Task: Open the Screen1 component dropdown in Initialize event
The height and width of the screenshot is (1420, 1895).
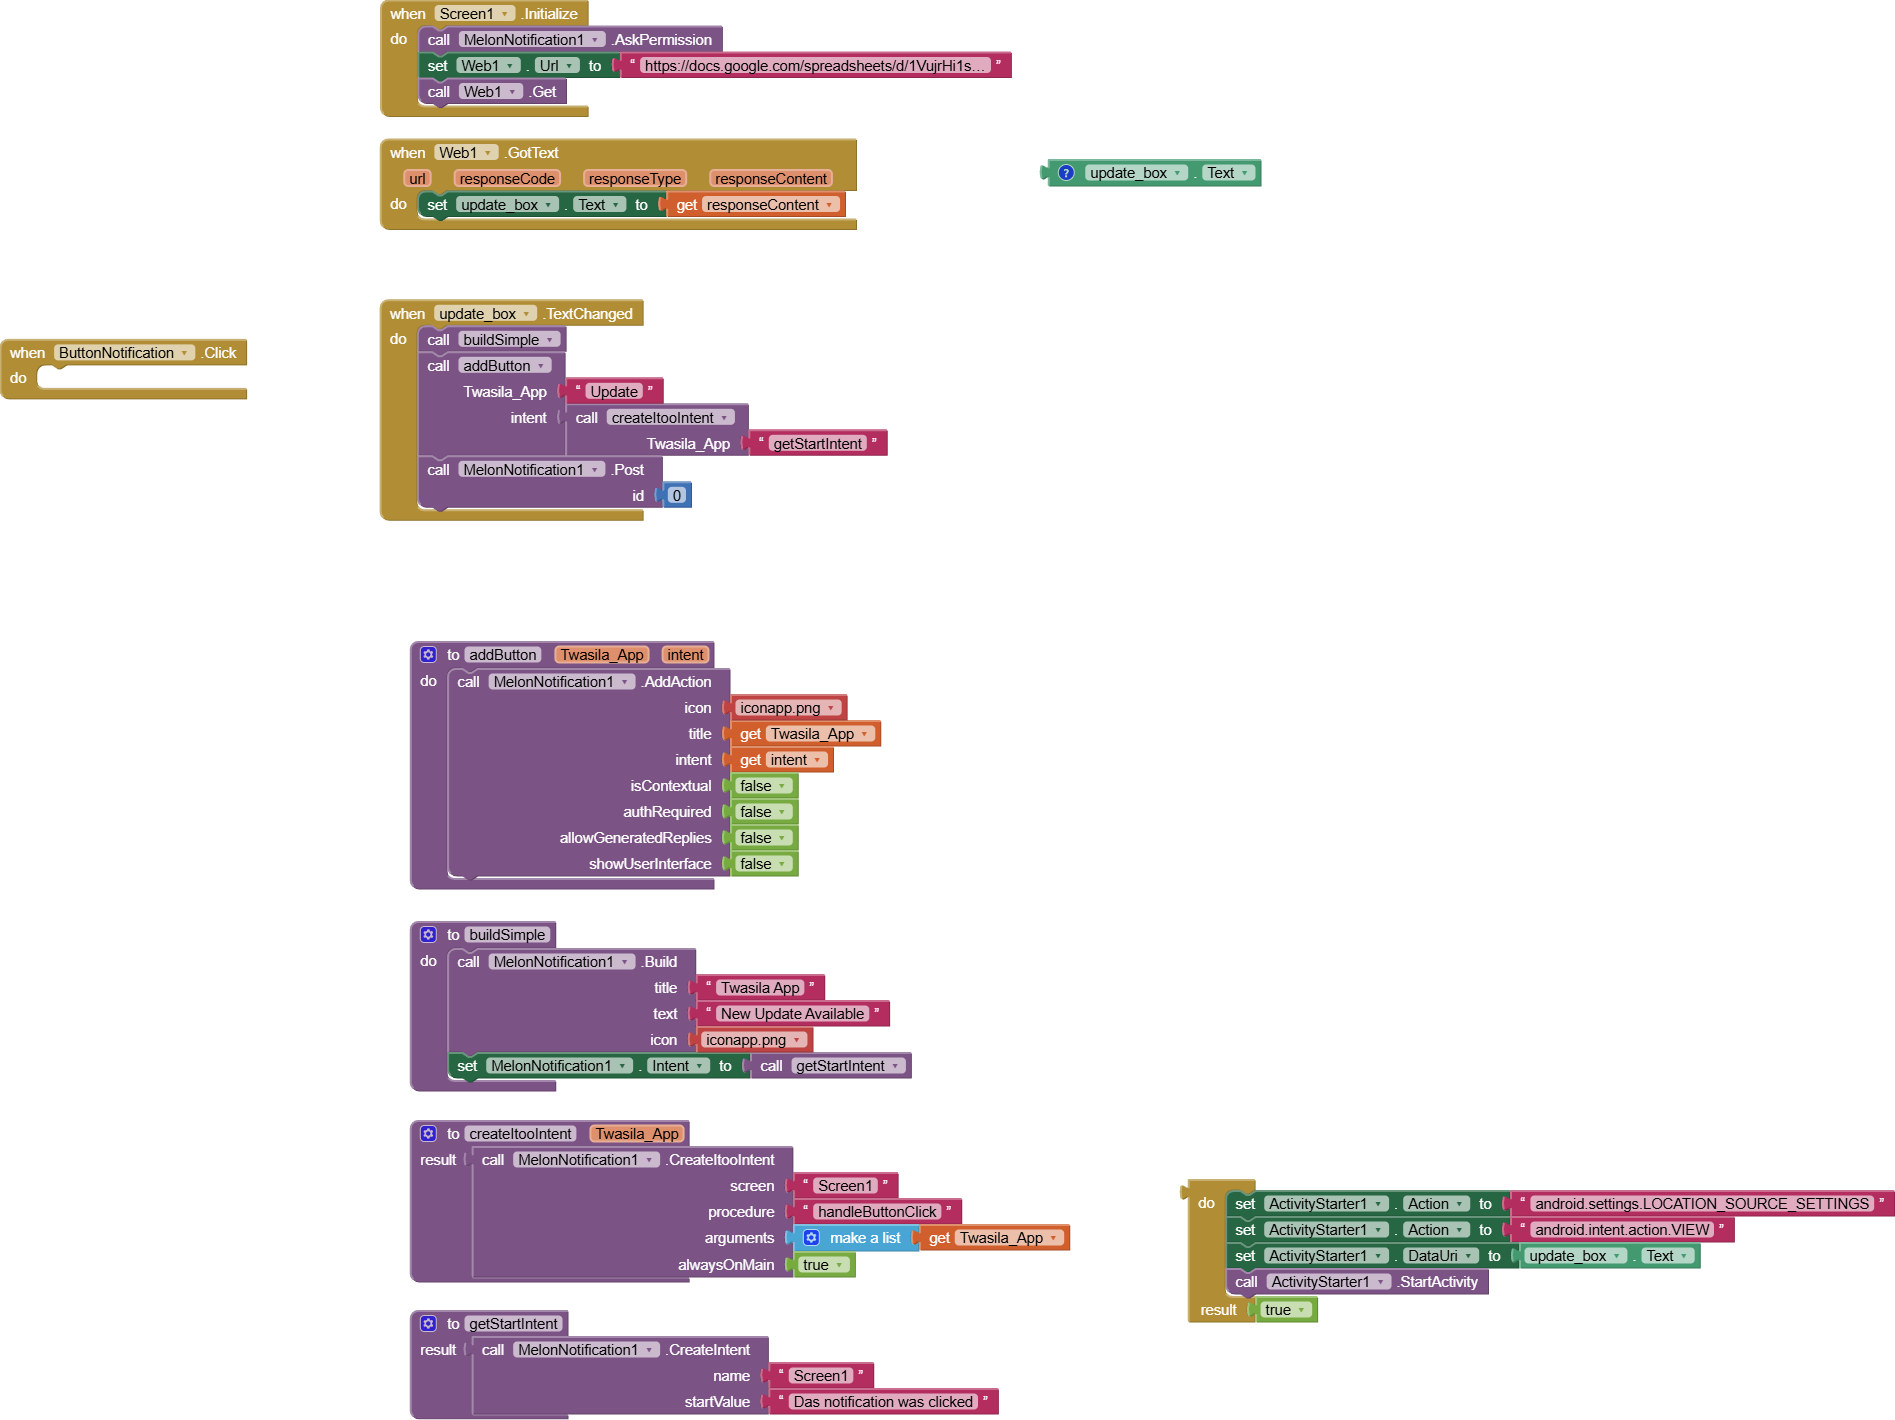Action: pos(475,14)
